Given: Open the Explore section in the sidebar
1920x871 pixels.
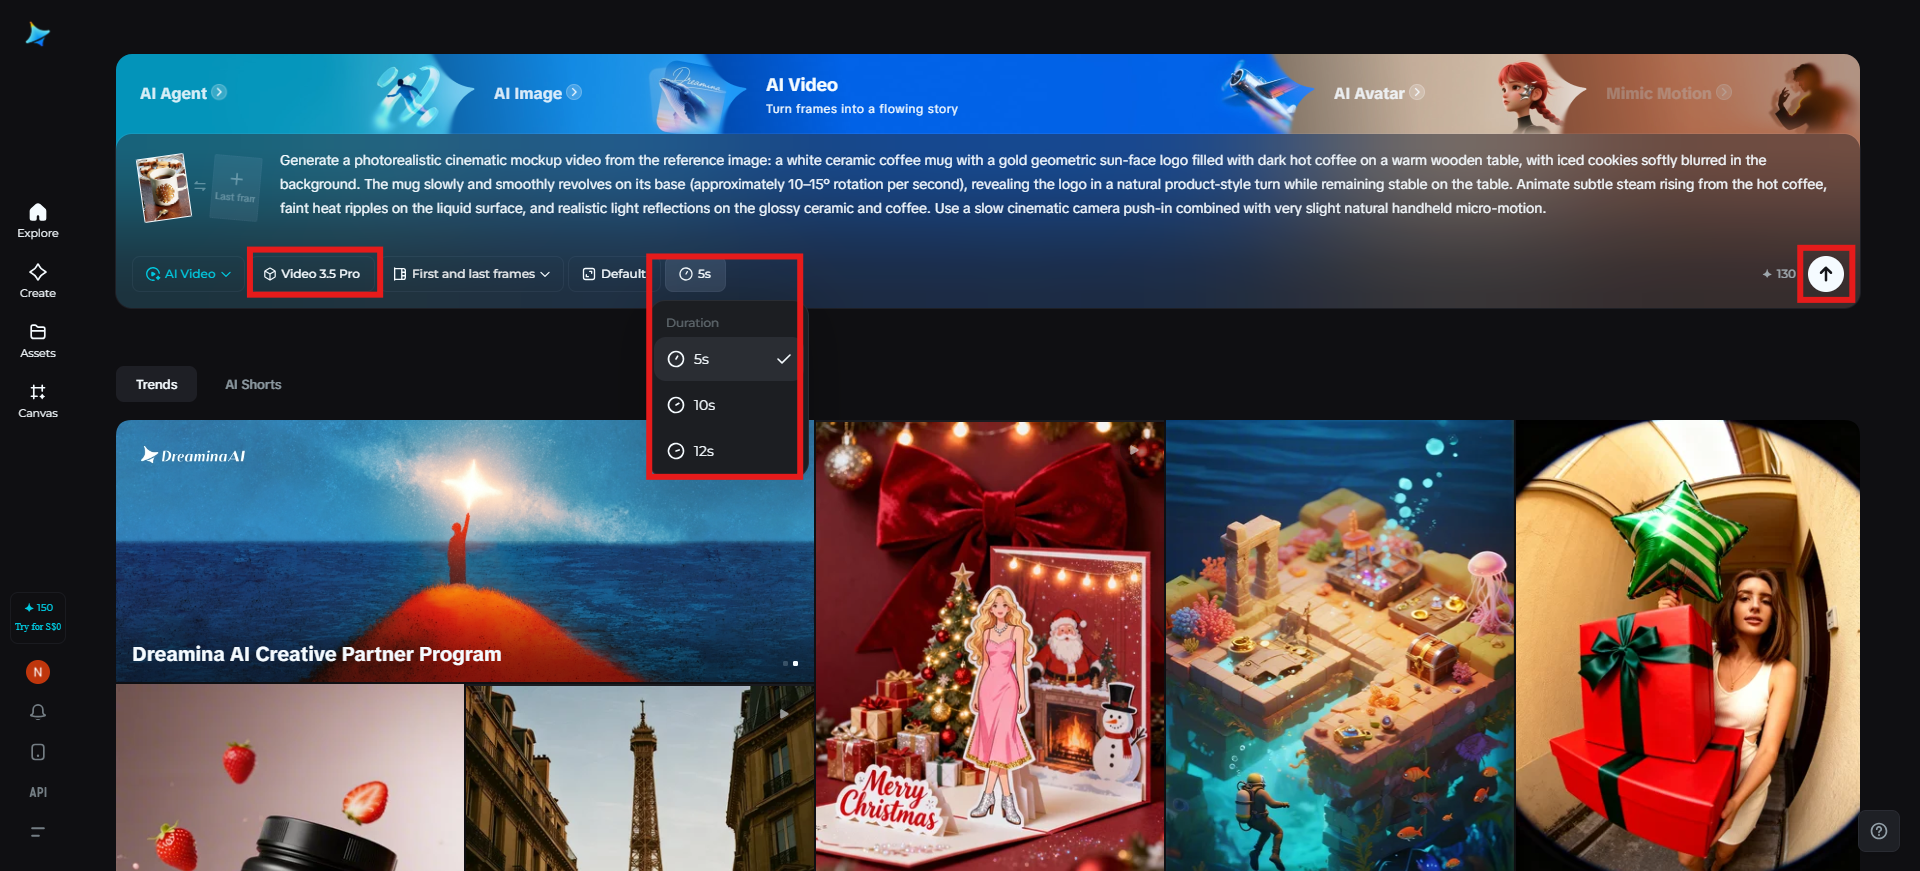Looking at the screenshot, I should pos(38,220).
